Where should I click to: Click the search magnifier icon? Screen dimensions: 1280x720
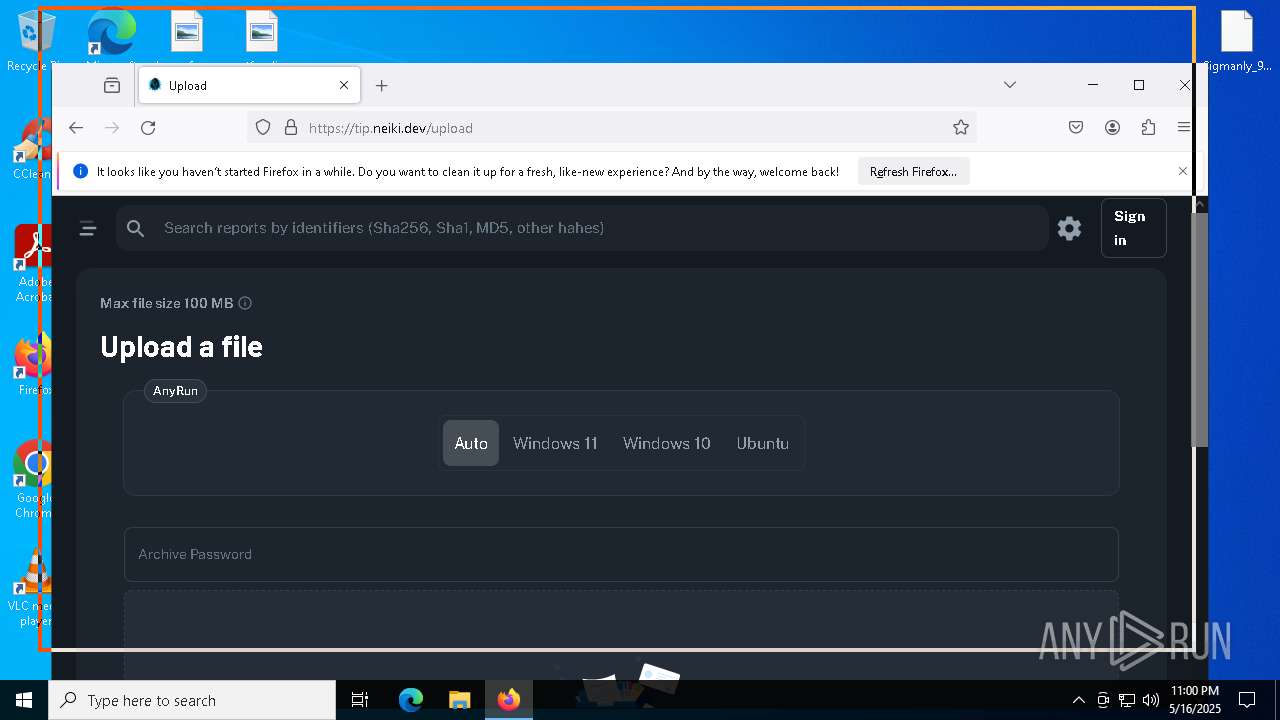136,228
